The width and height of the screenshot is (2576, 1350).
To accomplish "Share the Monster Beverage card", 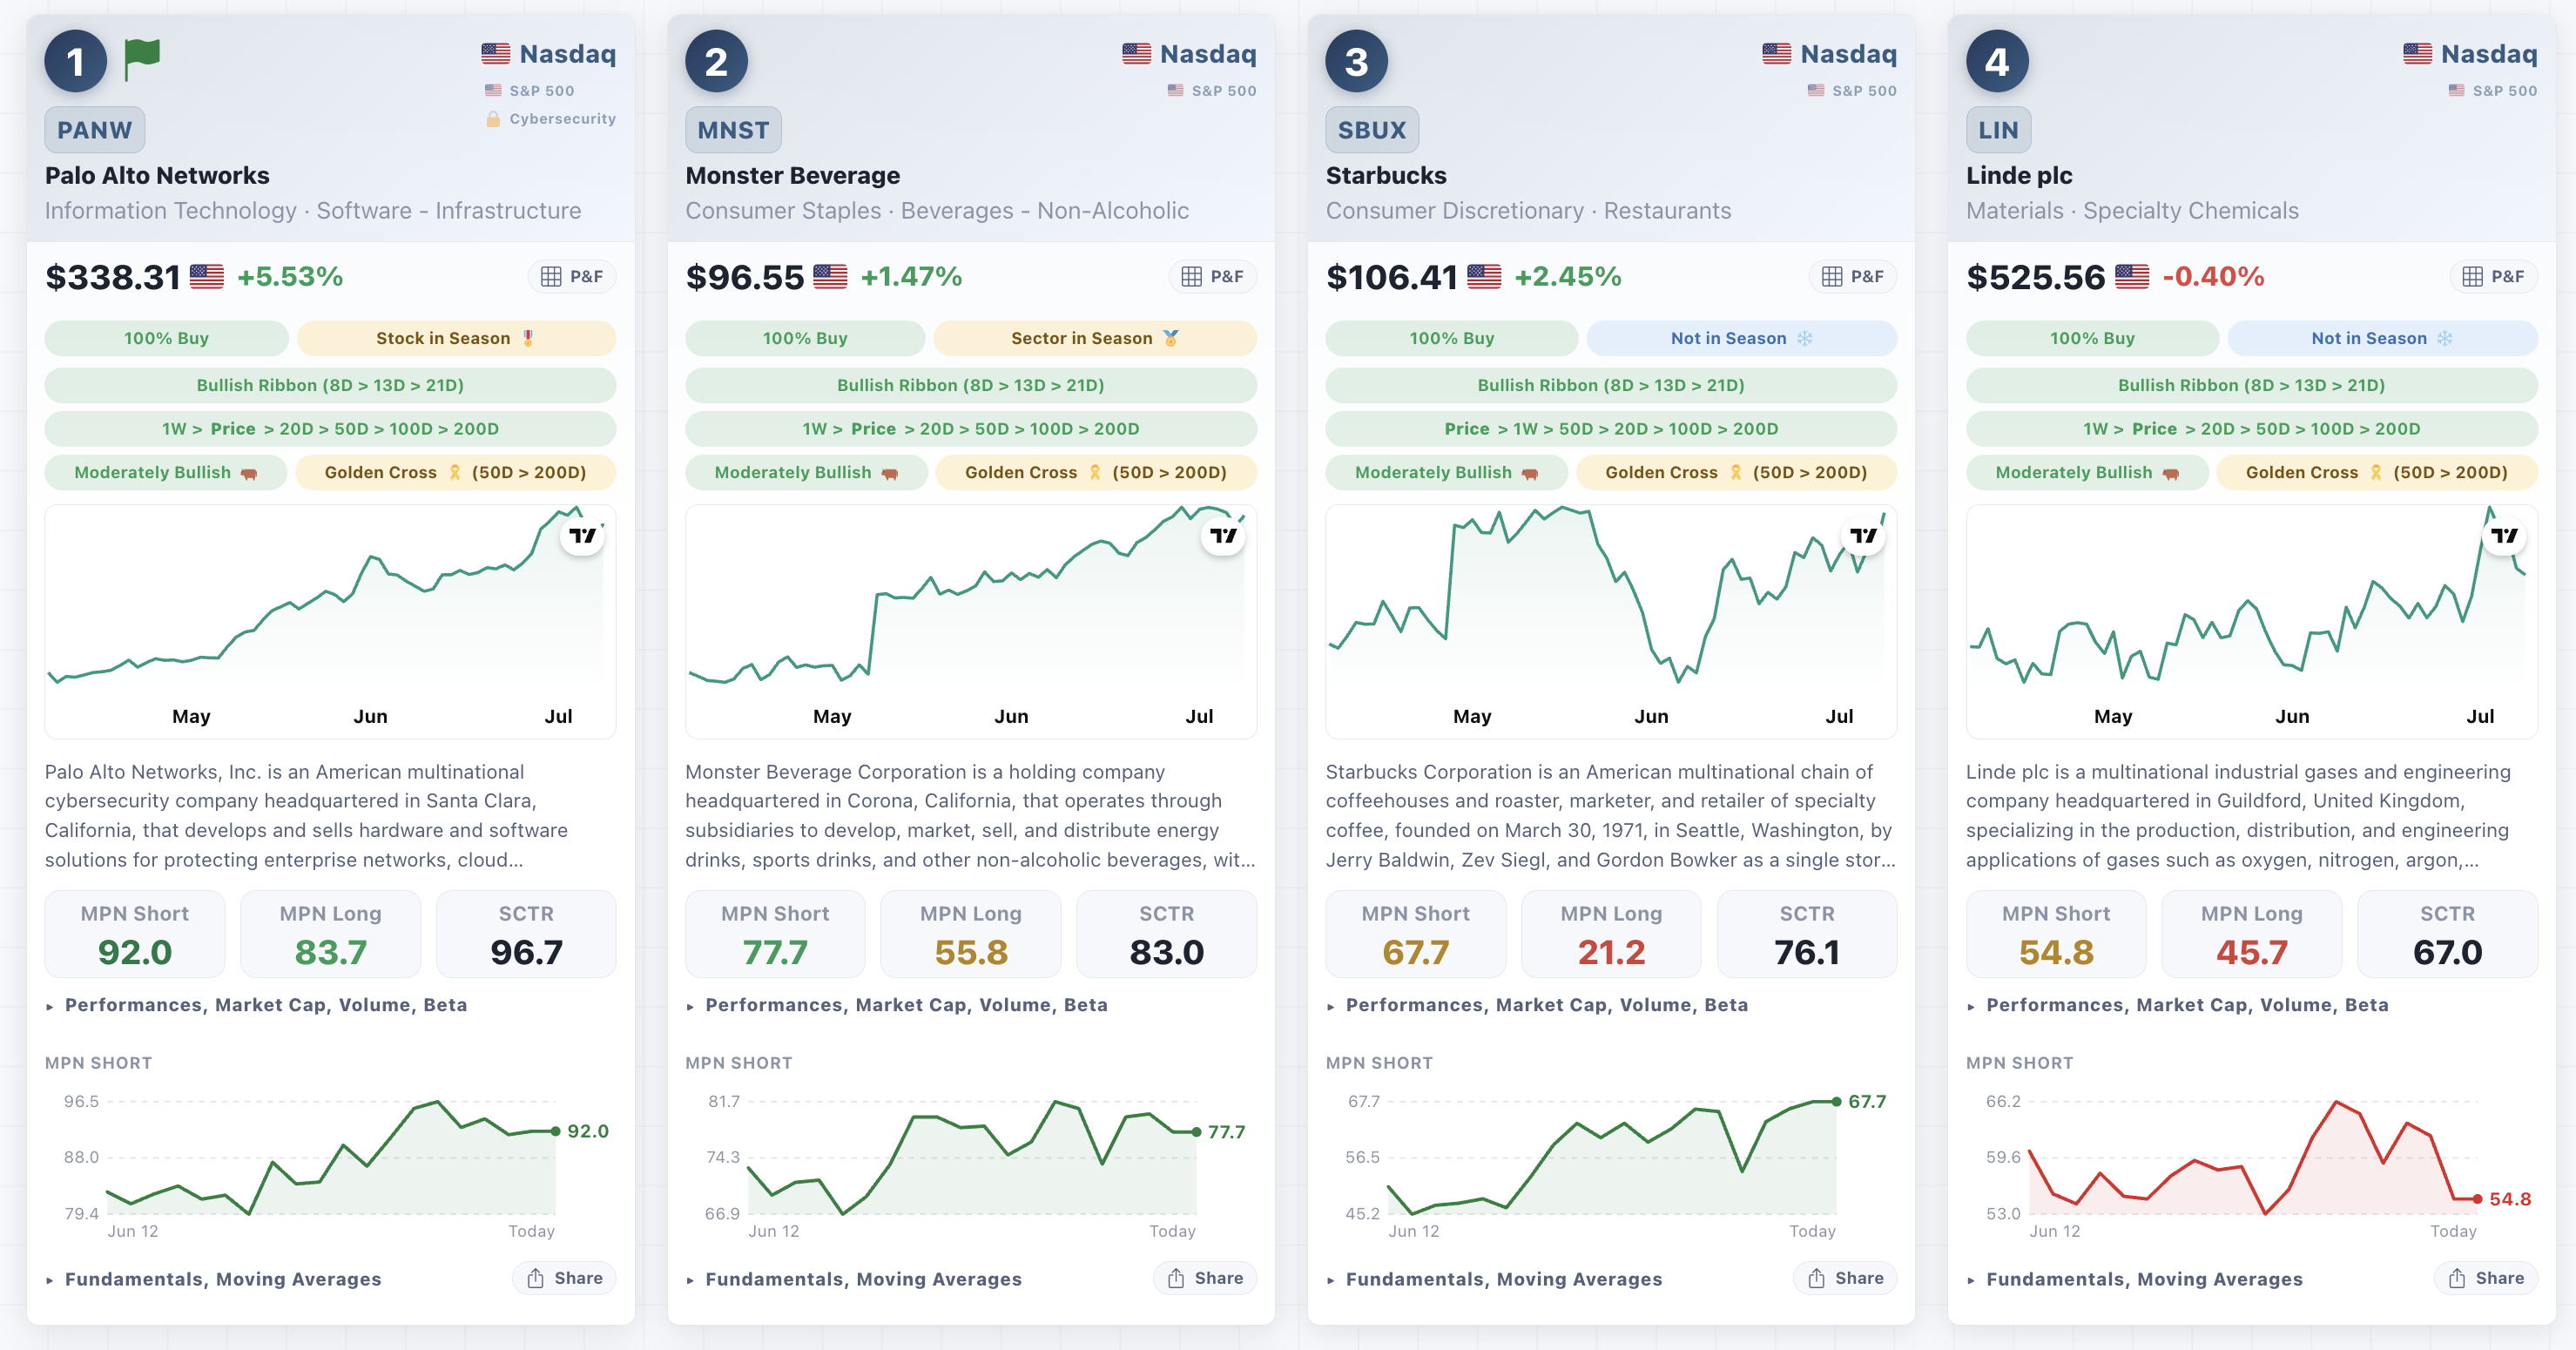I will pyautogui.click(x=1205, y=1278).
